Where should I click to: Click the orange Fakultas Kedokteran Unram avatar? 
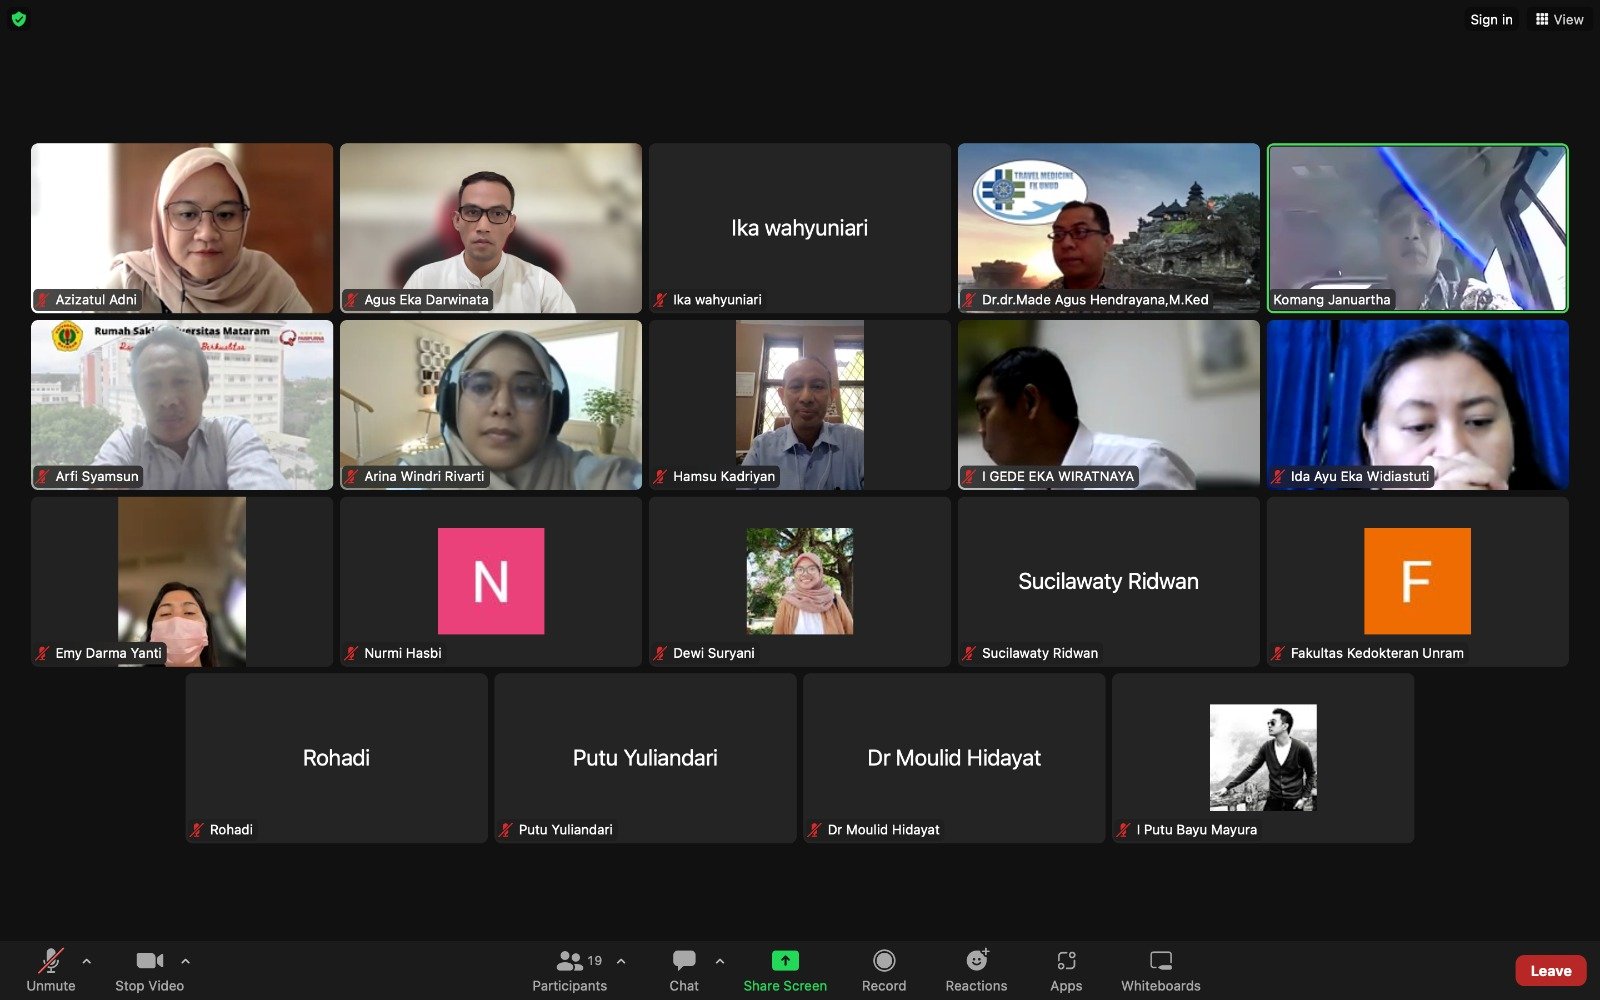1417,581
